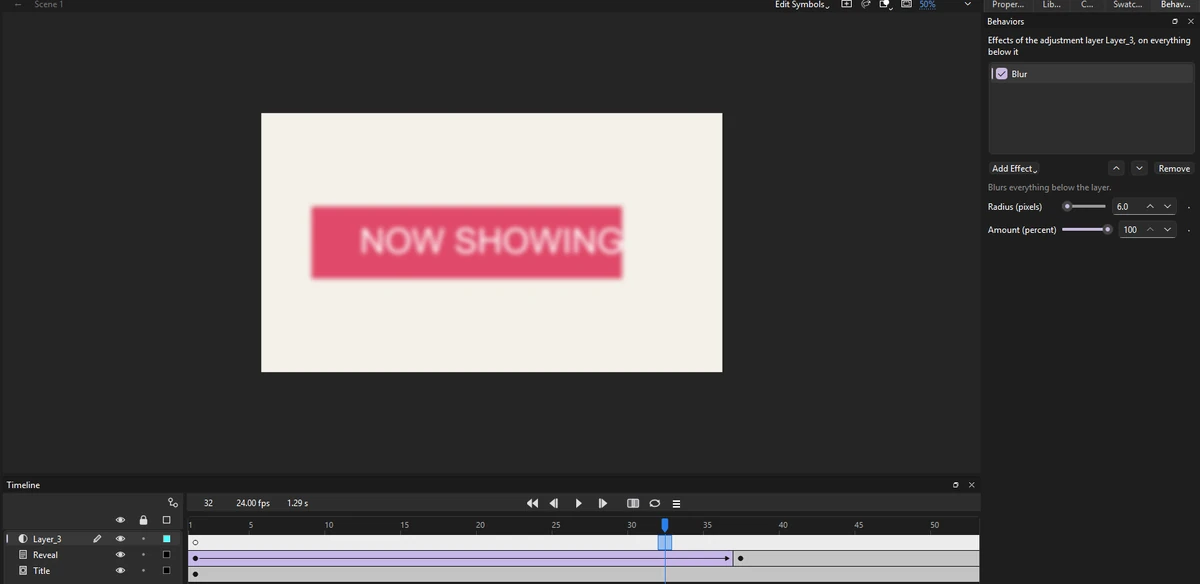Click the Amount value field showing 100
1200x584 pixels.
1132,230
